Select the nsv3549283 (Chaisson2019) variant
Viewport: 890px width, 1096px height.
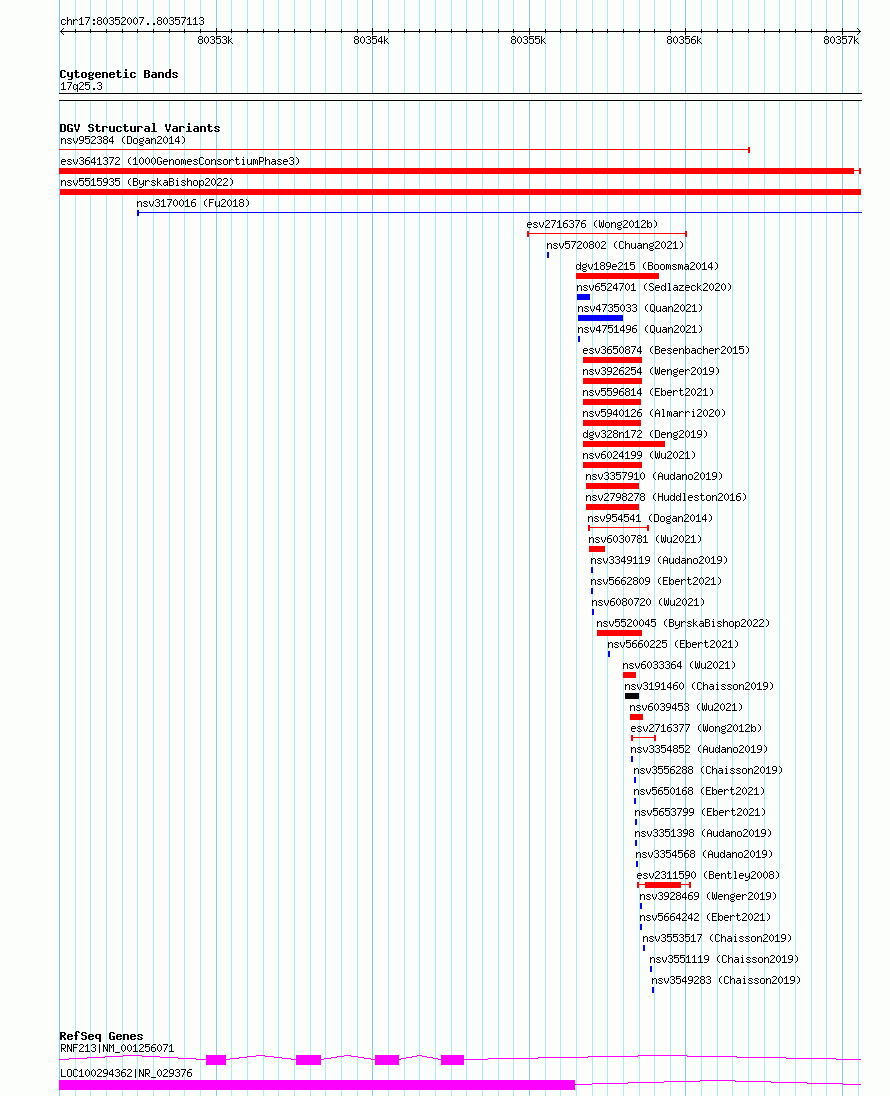pyautogui.click(x=726, y=979)
